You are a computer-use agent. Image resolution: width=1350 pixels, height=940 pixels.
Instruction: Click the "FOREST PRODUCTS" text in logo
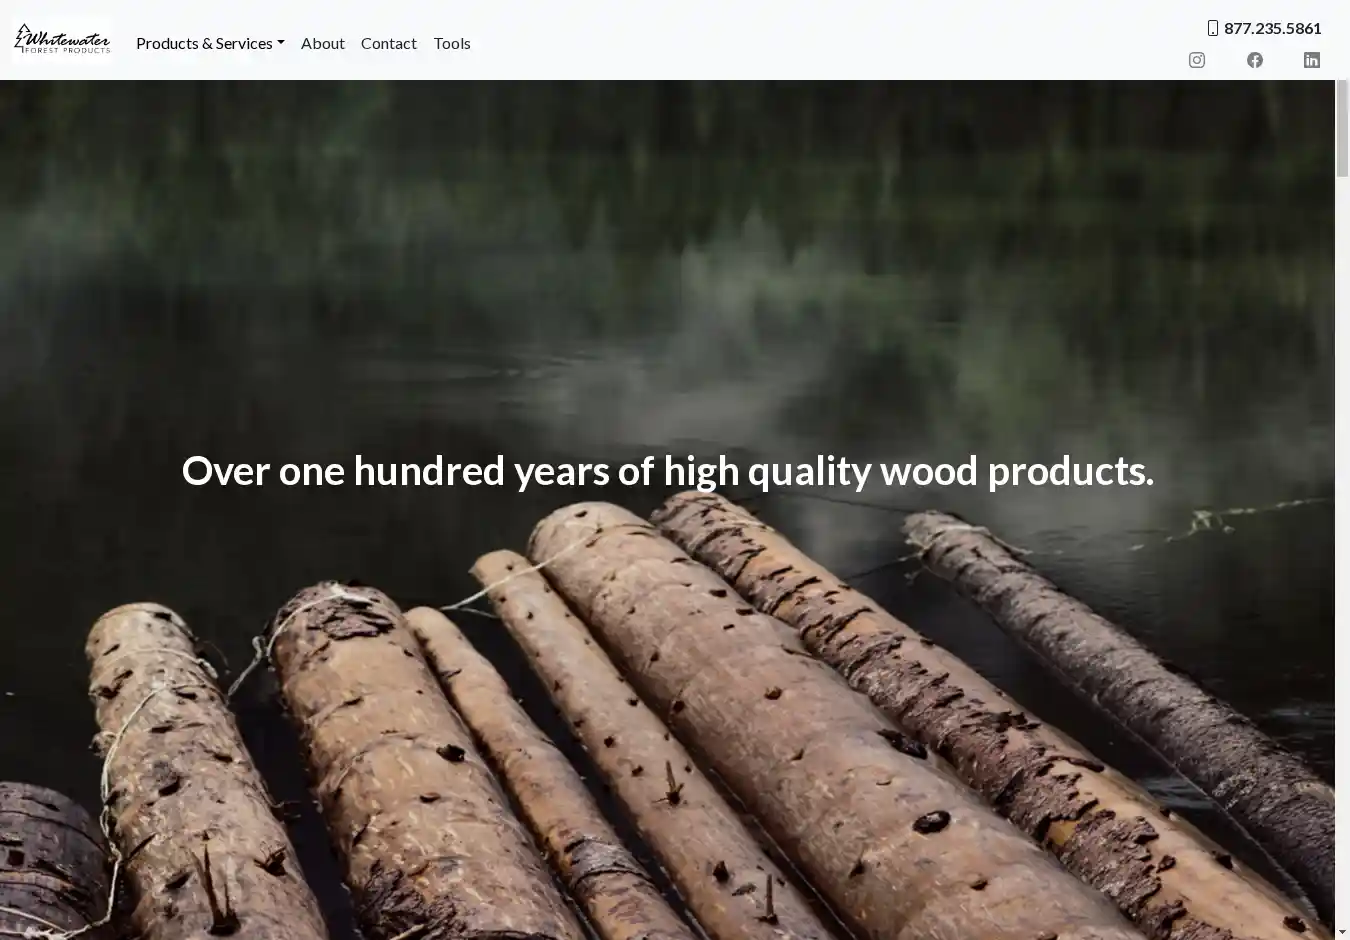click(x=68, y=50)
